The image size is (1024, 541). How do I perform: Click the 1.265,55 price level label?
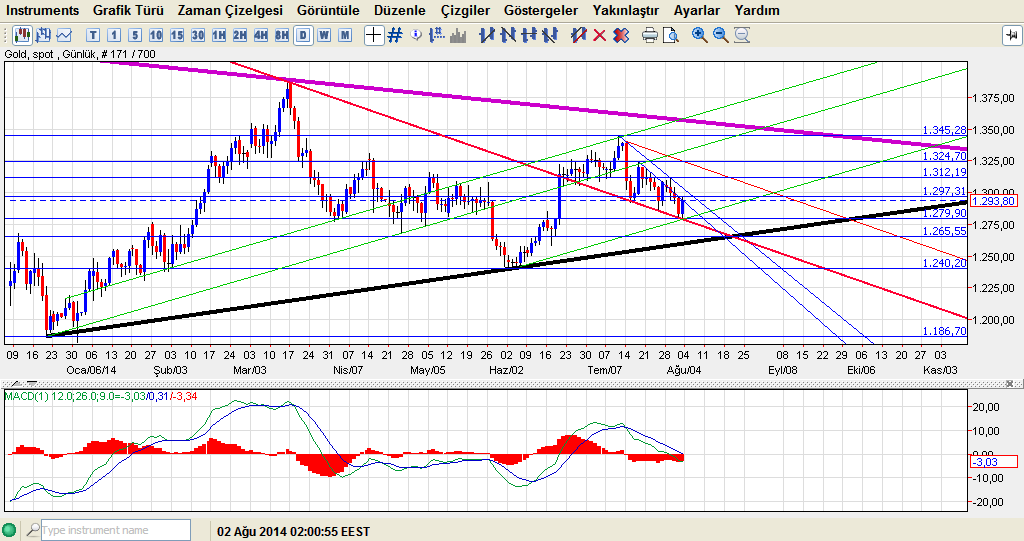coord(944,231)
